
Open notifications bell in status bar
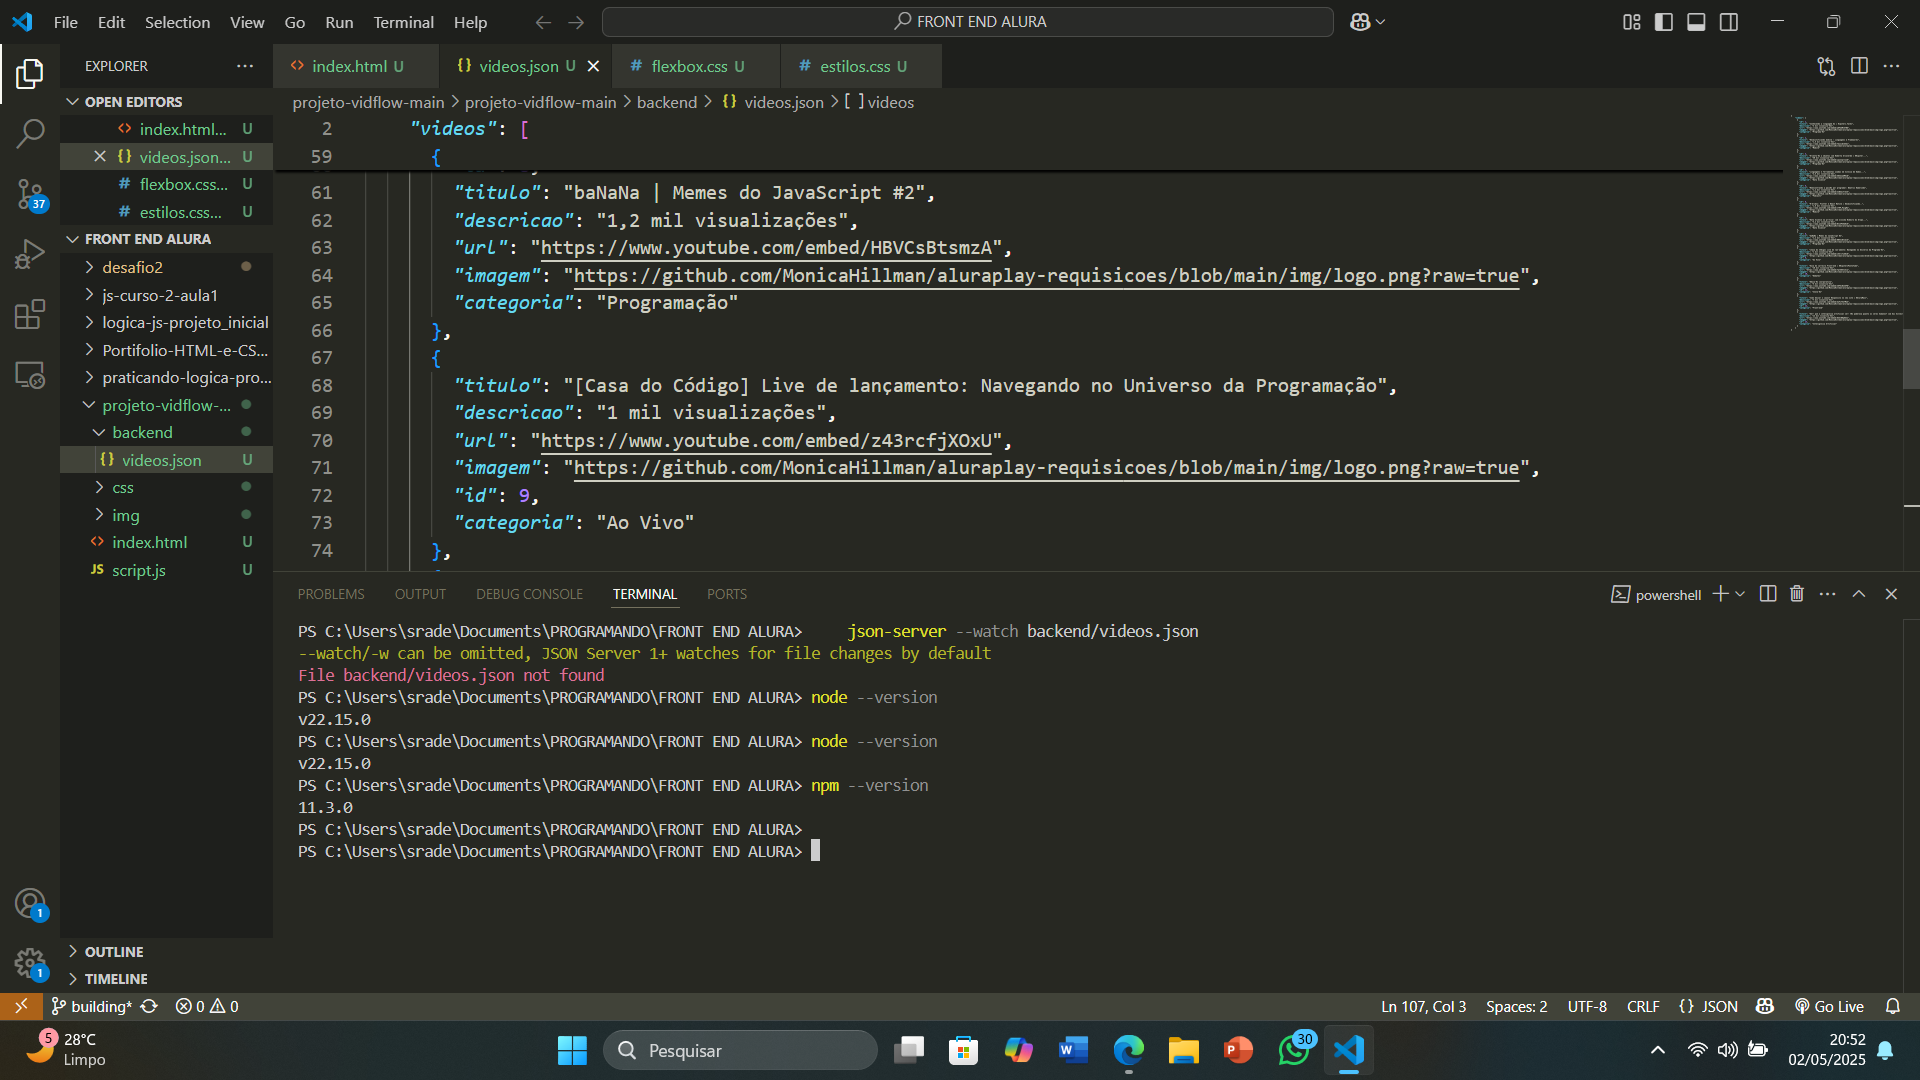(x=1892, y=1007)
